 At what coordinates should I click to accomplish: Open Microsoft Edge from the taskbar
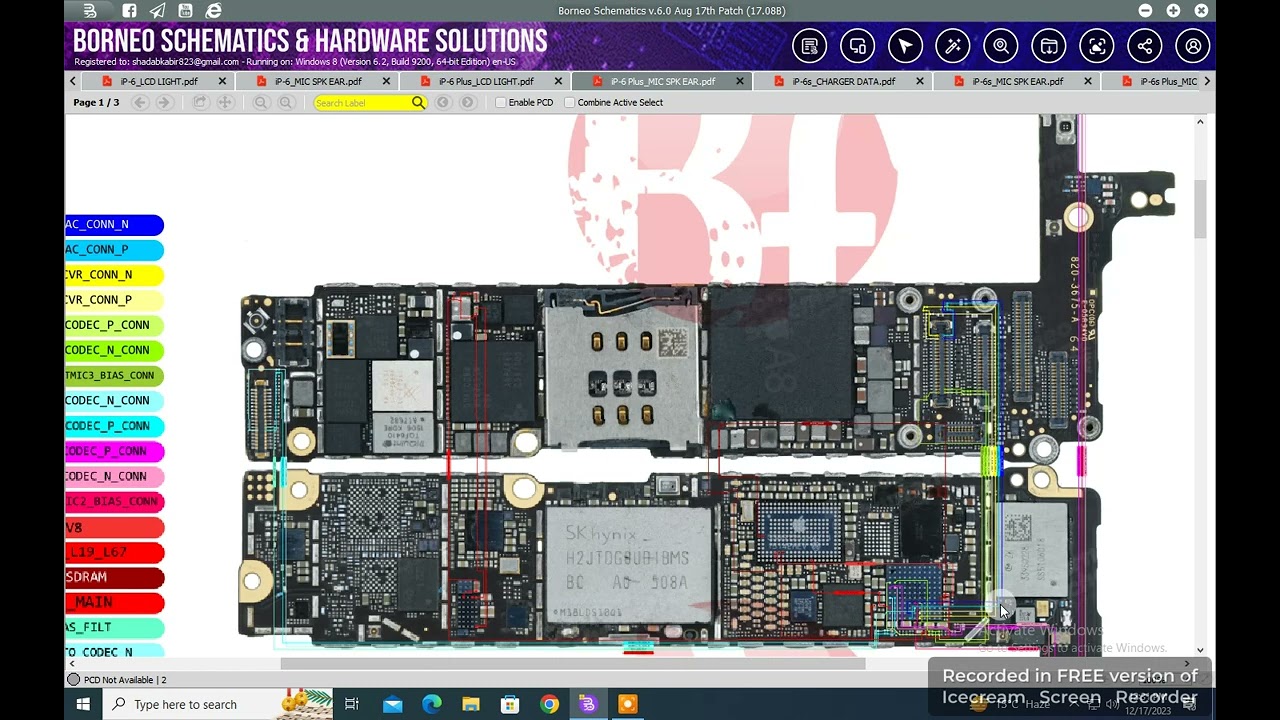click(x=431, y=704)
